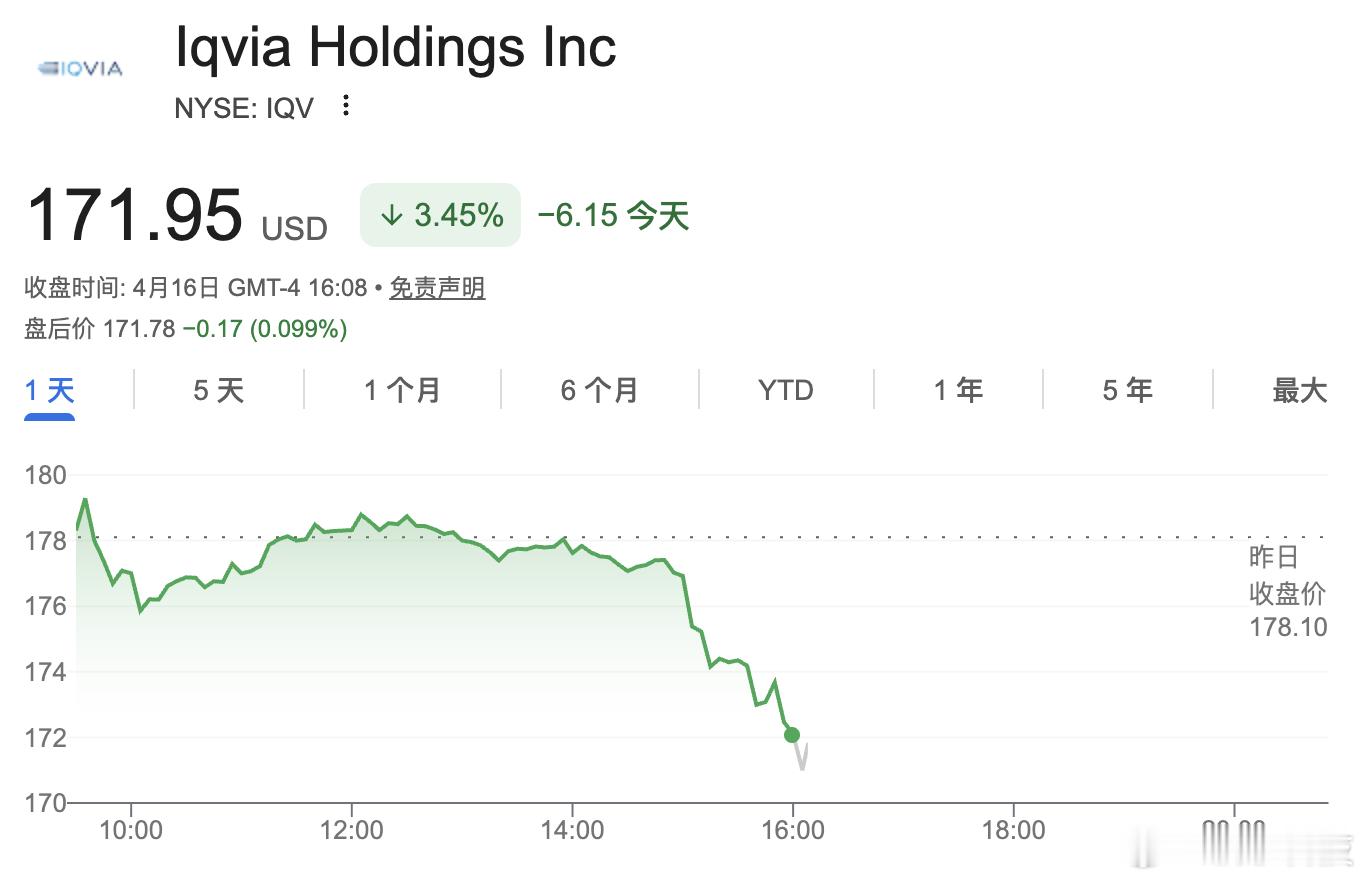This screenshot has width=1366, height=882.
Task: Show the 1 个月 price chart
Action: click(x=402, y=390)
